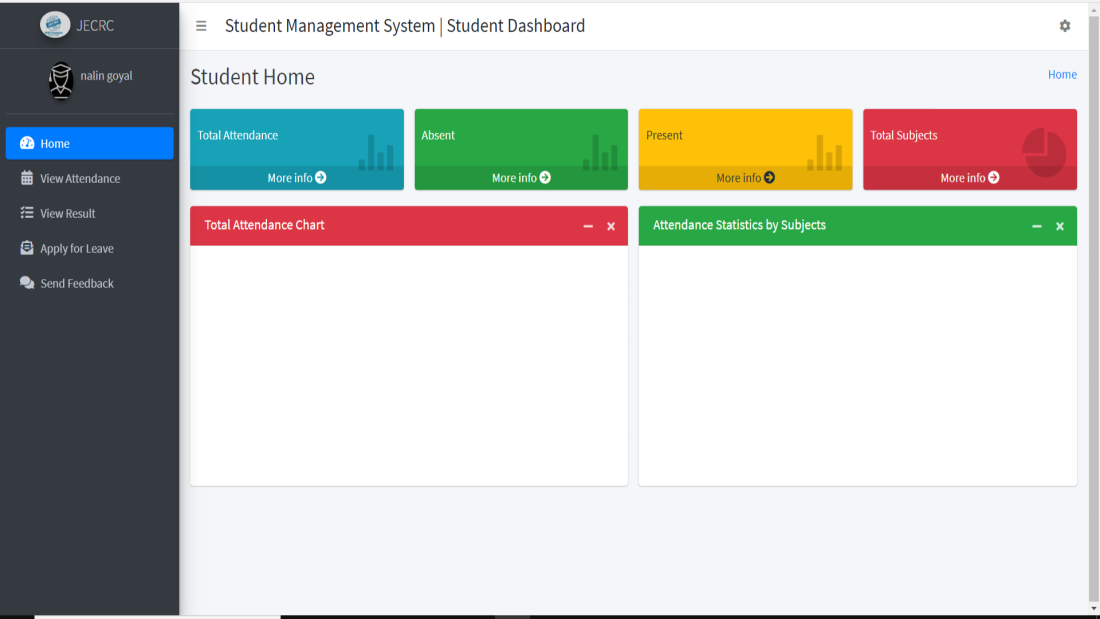Click the page's vertical scrollbar
The width and height of the screenshot is (1100, 619).
point(1093,300)
